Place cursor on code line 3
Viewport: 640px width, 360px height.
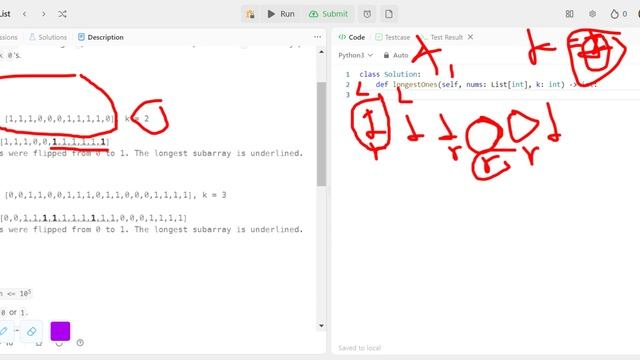pos(498,95)
